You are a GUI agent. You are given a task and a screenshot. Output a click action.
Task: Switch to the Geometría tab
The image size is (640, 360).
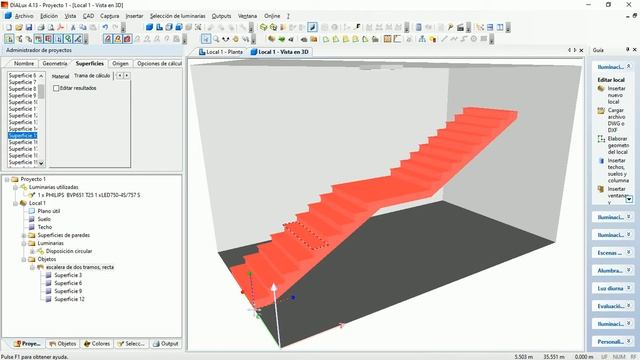coord(55,64)
